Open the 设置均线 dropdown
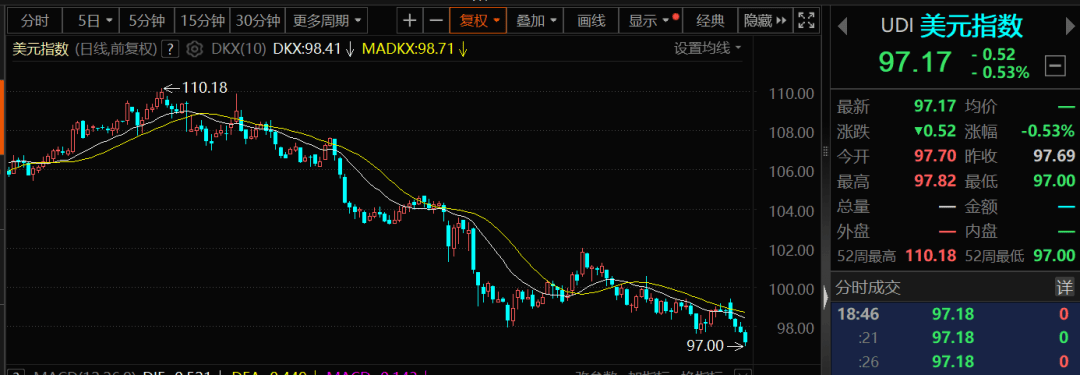The width and height of the screenshot is (1080, 375). point(707,48)
